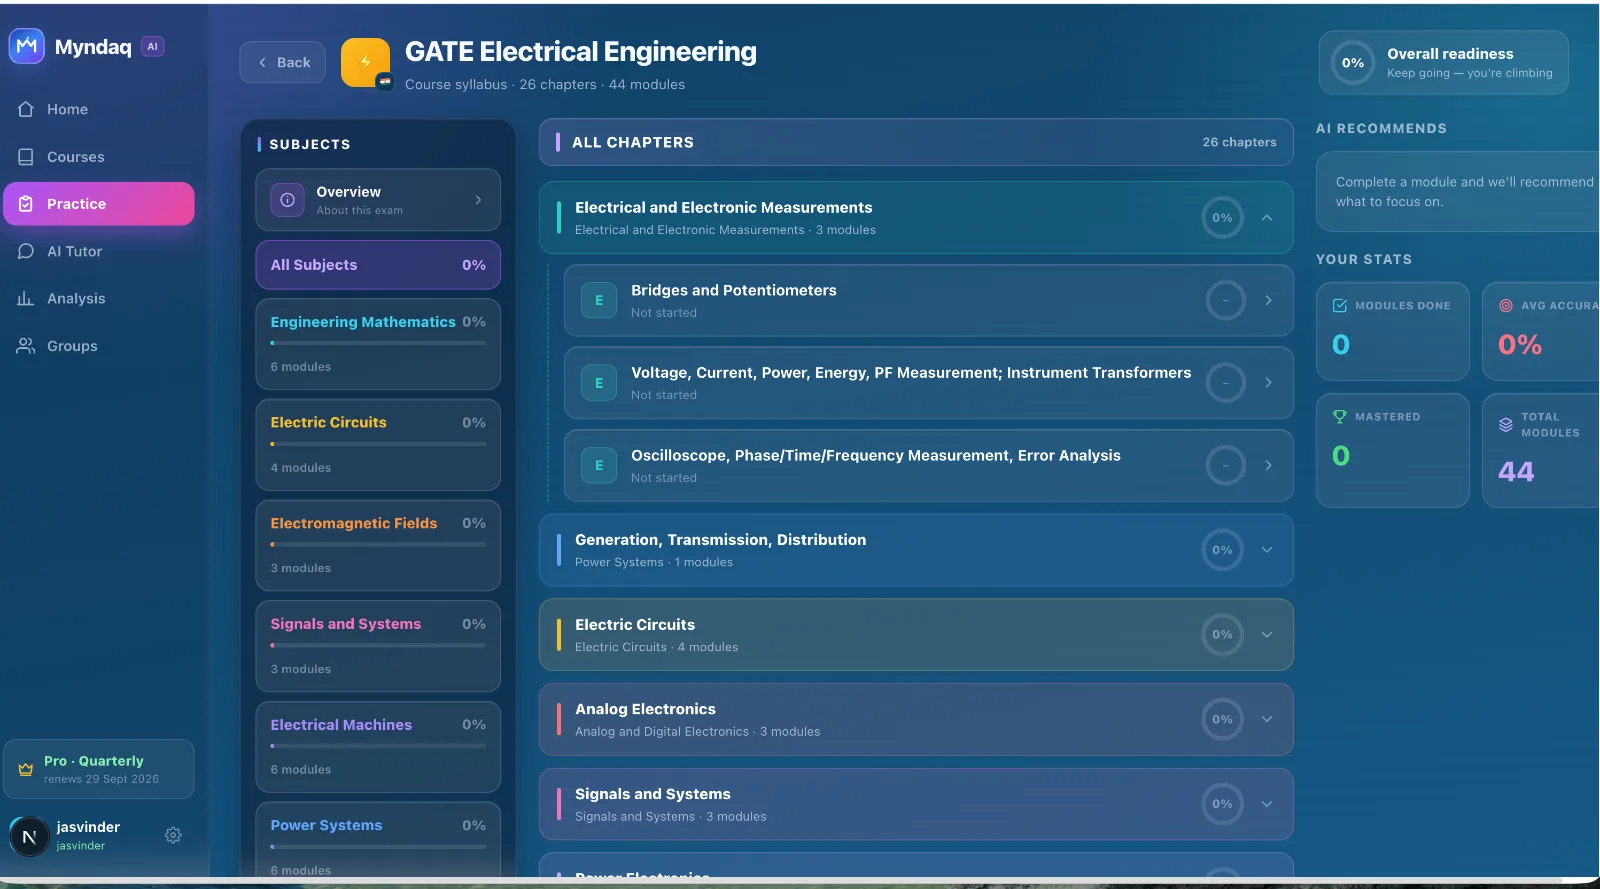Screen dimensions: 1600x889
Task: Click the Pro Quarterly subscription card
Action: pos(99,769)
